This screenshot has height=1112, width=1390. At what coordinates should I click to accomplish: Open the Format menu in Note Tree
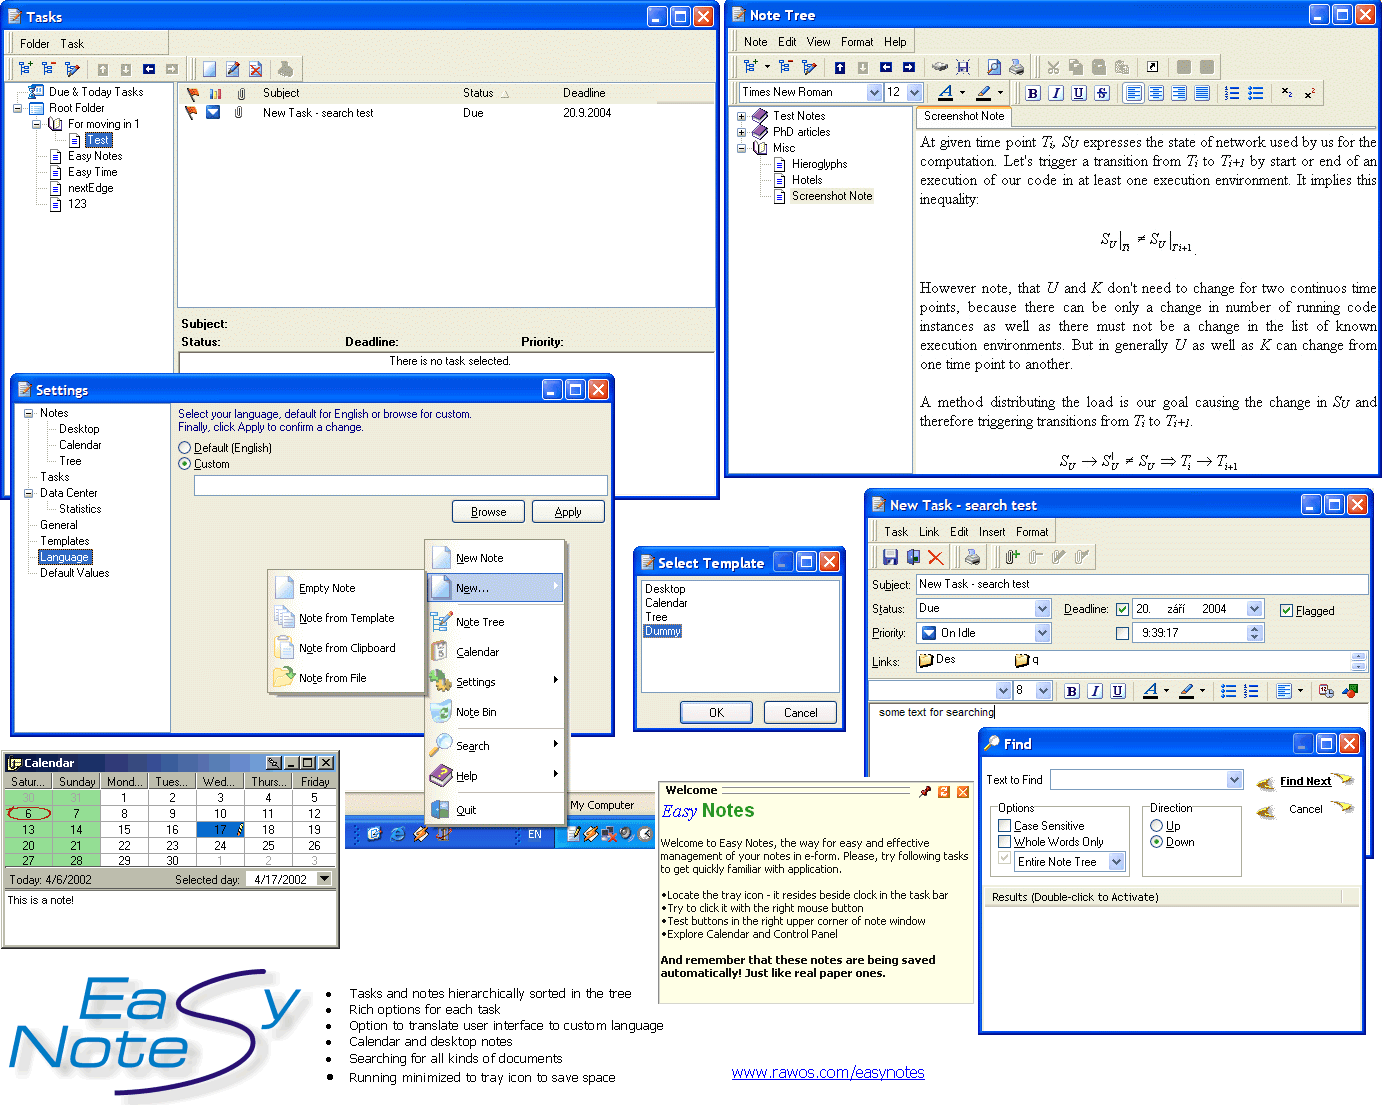click(857, 42)
